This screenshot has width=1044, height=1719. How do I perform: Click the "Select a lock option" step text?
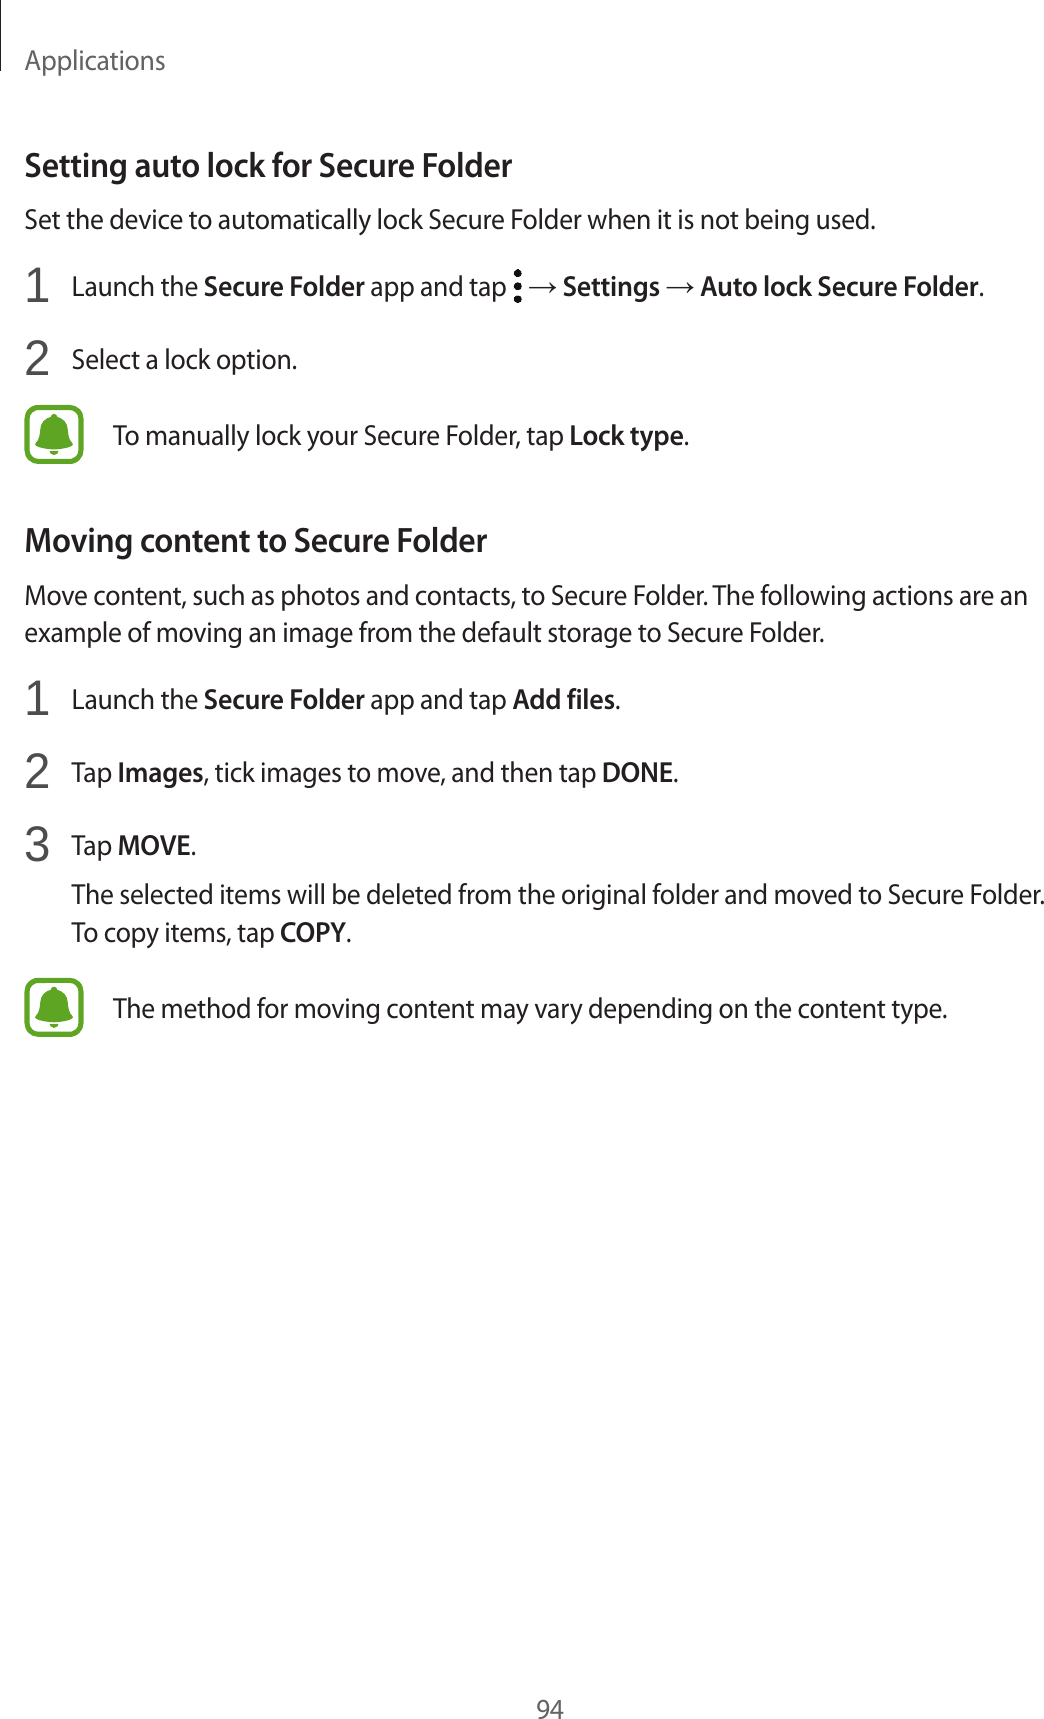pos(184,360)
